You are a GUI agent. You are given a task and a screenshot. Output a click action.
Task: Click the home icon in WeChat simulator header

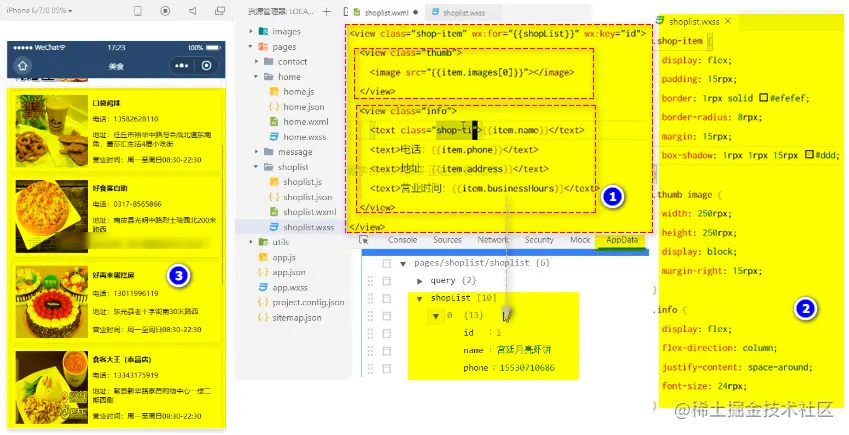point(22,66)
